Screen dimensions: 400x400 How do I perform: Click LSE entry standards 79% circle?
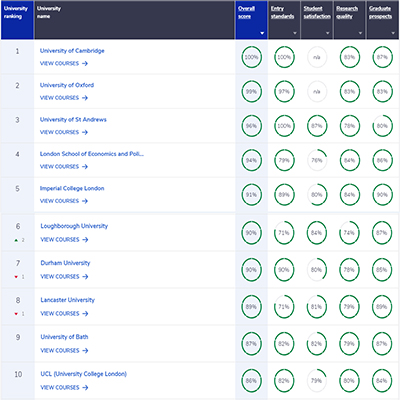[284, 160]
